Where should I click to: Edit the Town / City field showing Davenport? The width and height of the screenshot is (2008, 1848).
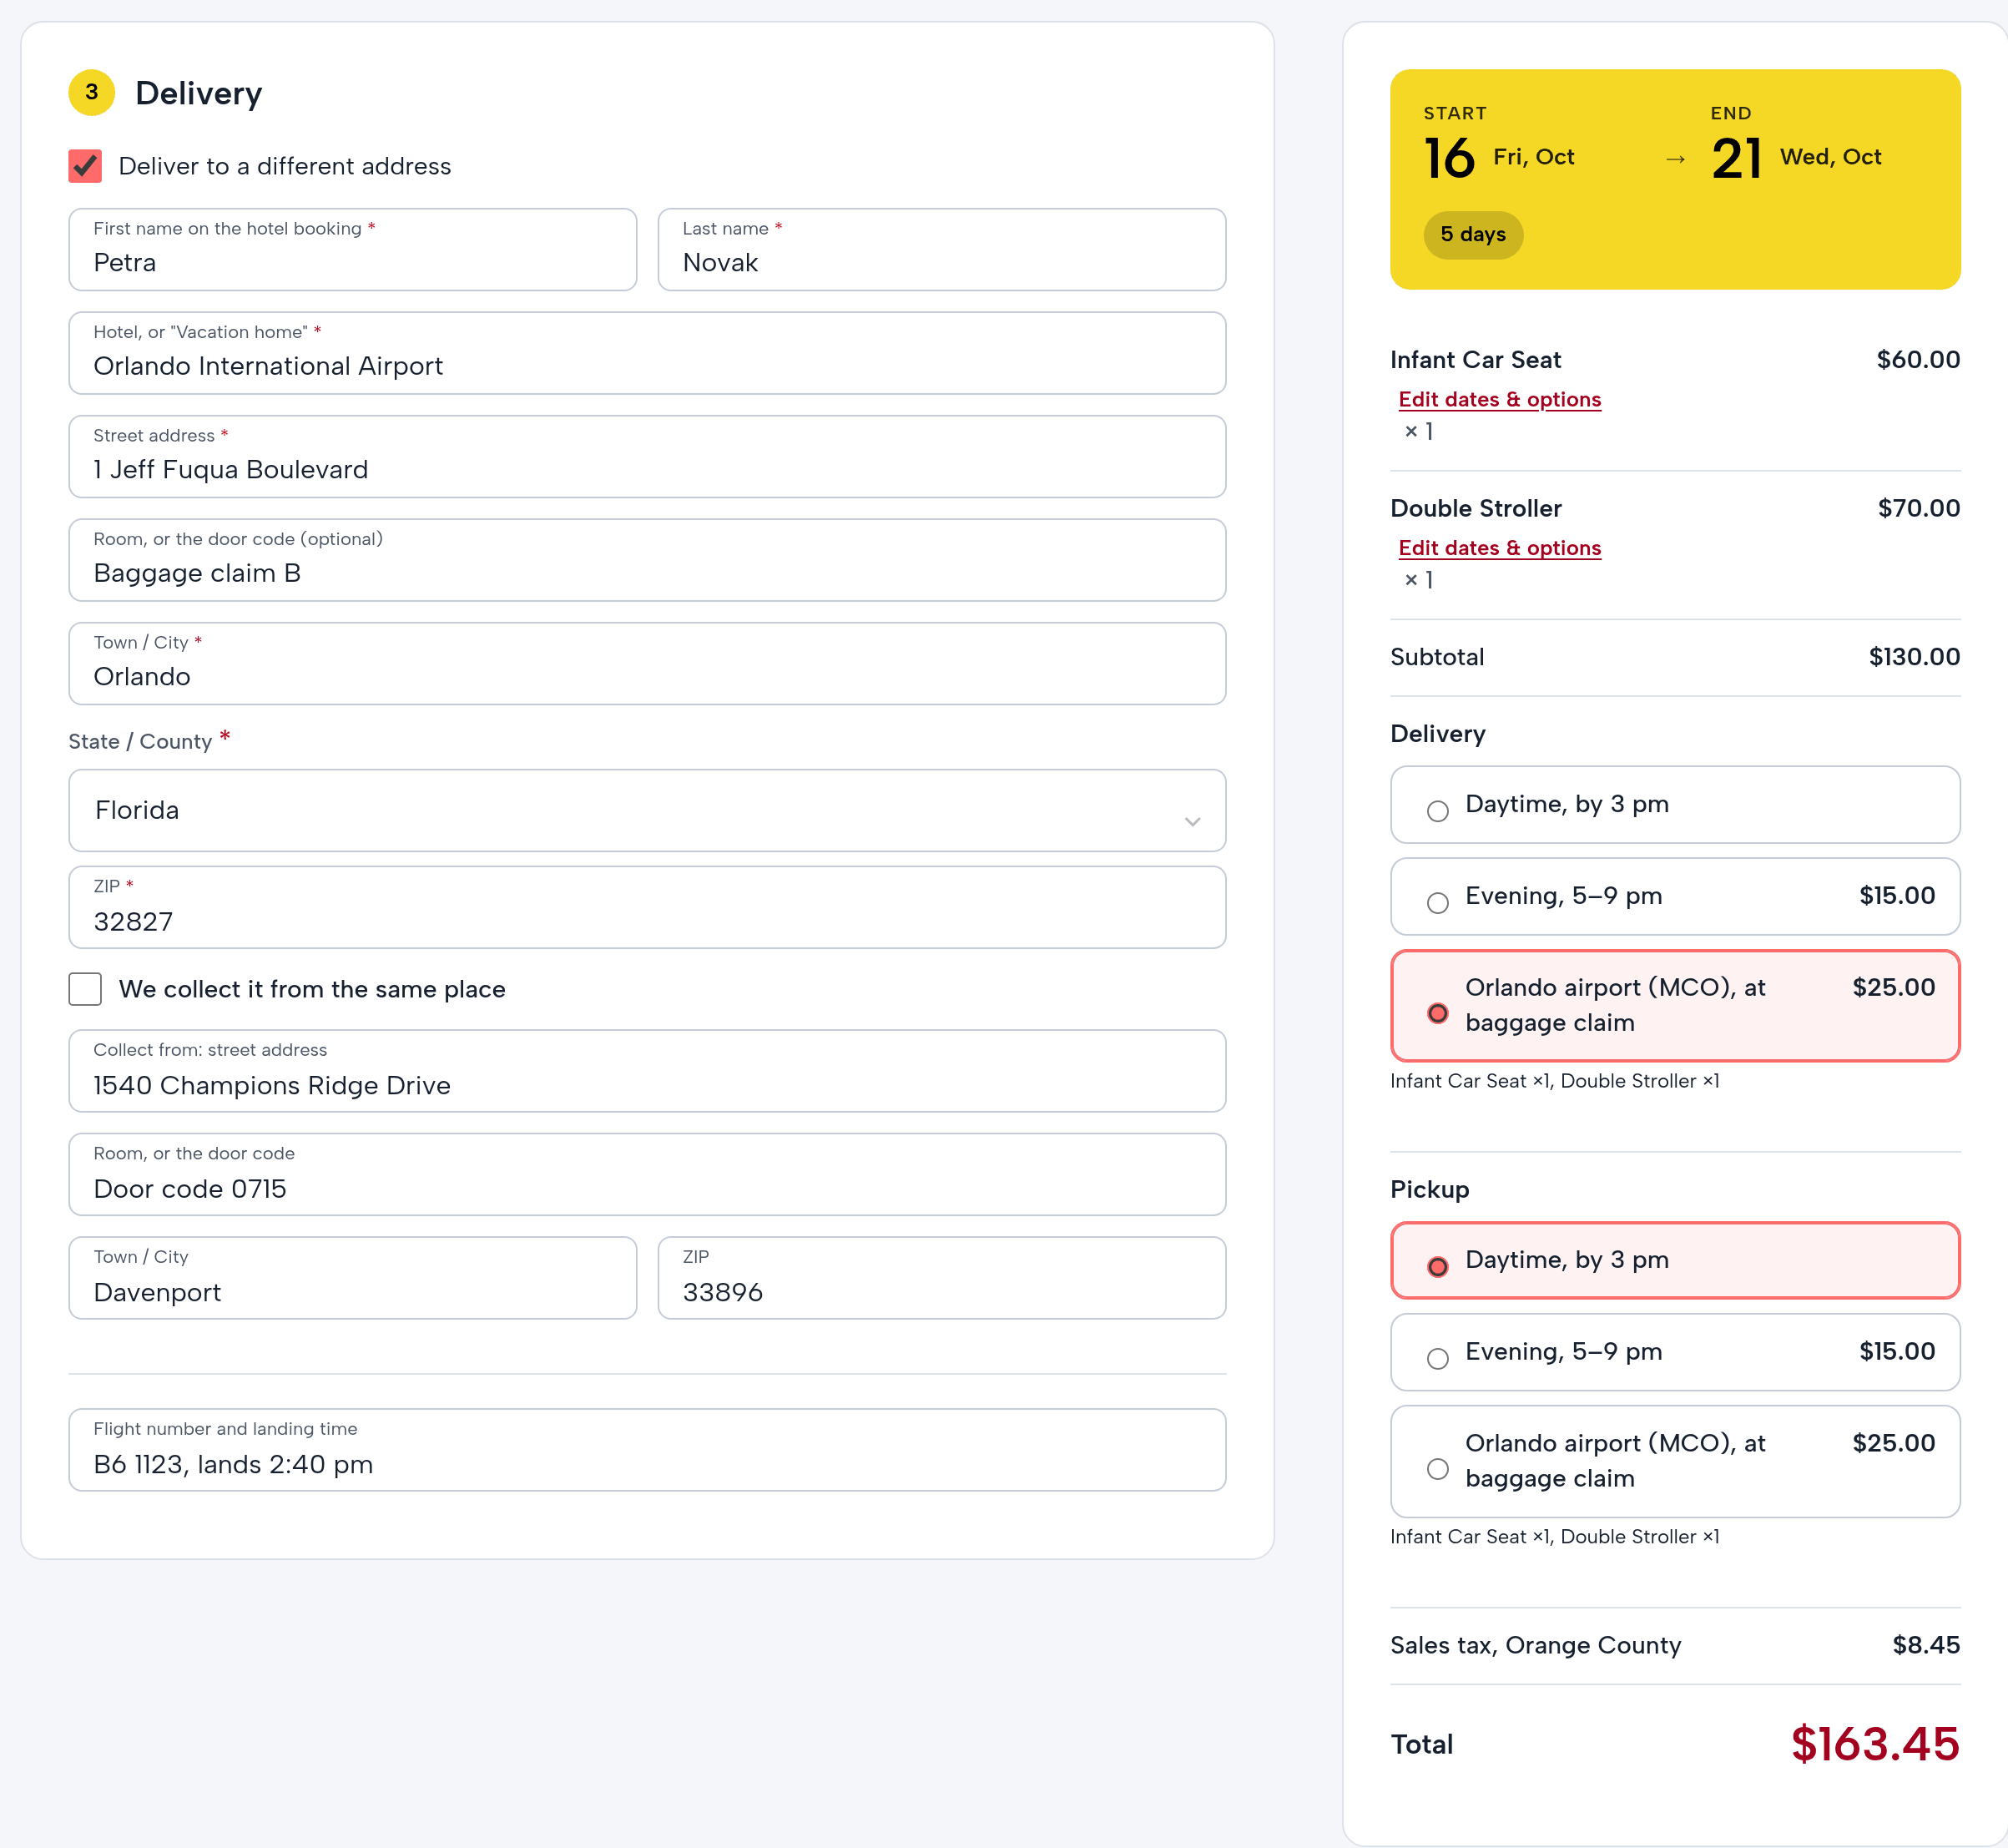[352, 1278]
